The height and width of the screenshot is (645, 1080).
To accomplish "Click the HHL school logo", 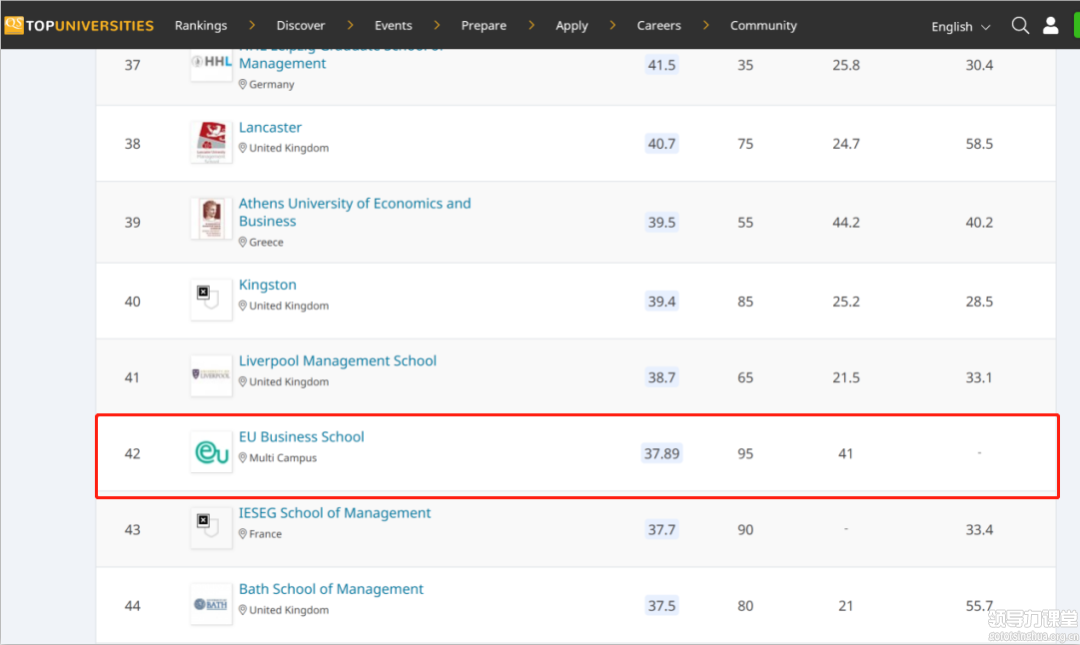I will pyautogui.click(x=211, y=62).
